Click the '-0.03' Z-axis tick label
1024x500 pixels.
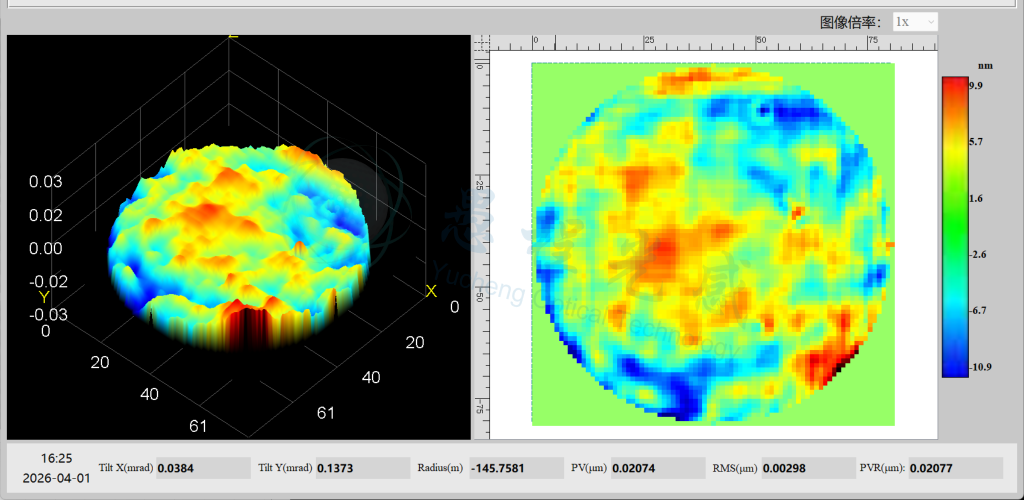[48, 315]
